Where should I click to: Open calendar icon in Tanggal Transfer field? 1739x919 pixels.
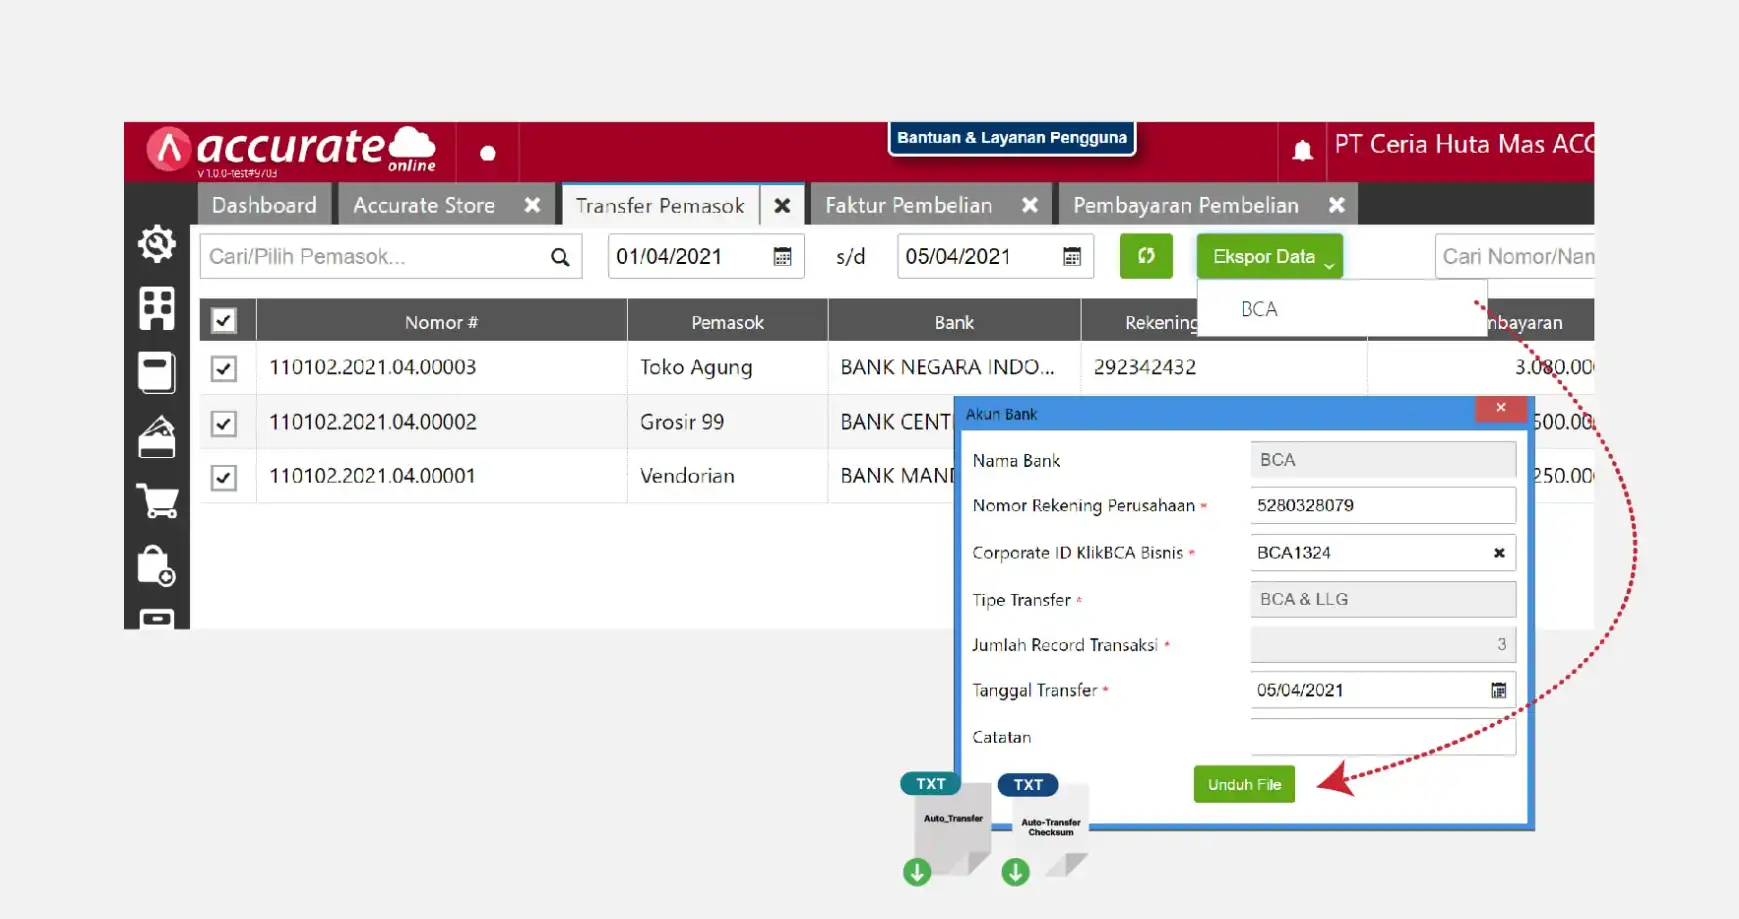[x=1498, y=690]
